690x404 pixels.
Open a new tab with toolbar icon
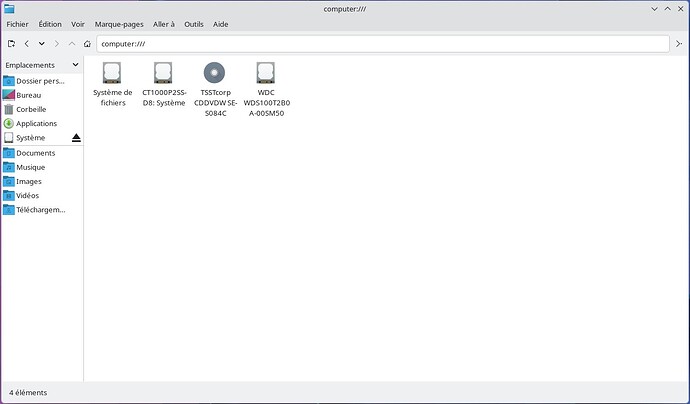11,44
